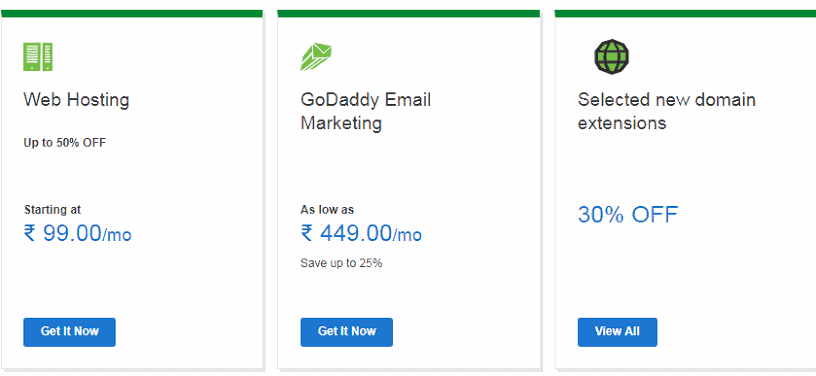Click the ₹ 449.00/mo price

361,233
